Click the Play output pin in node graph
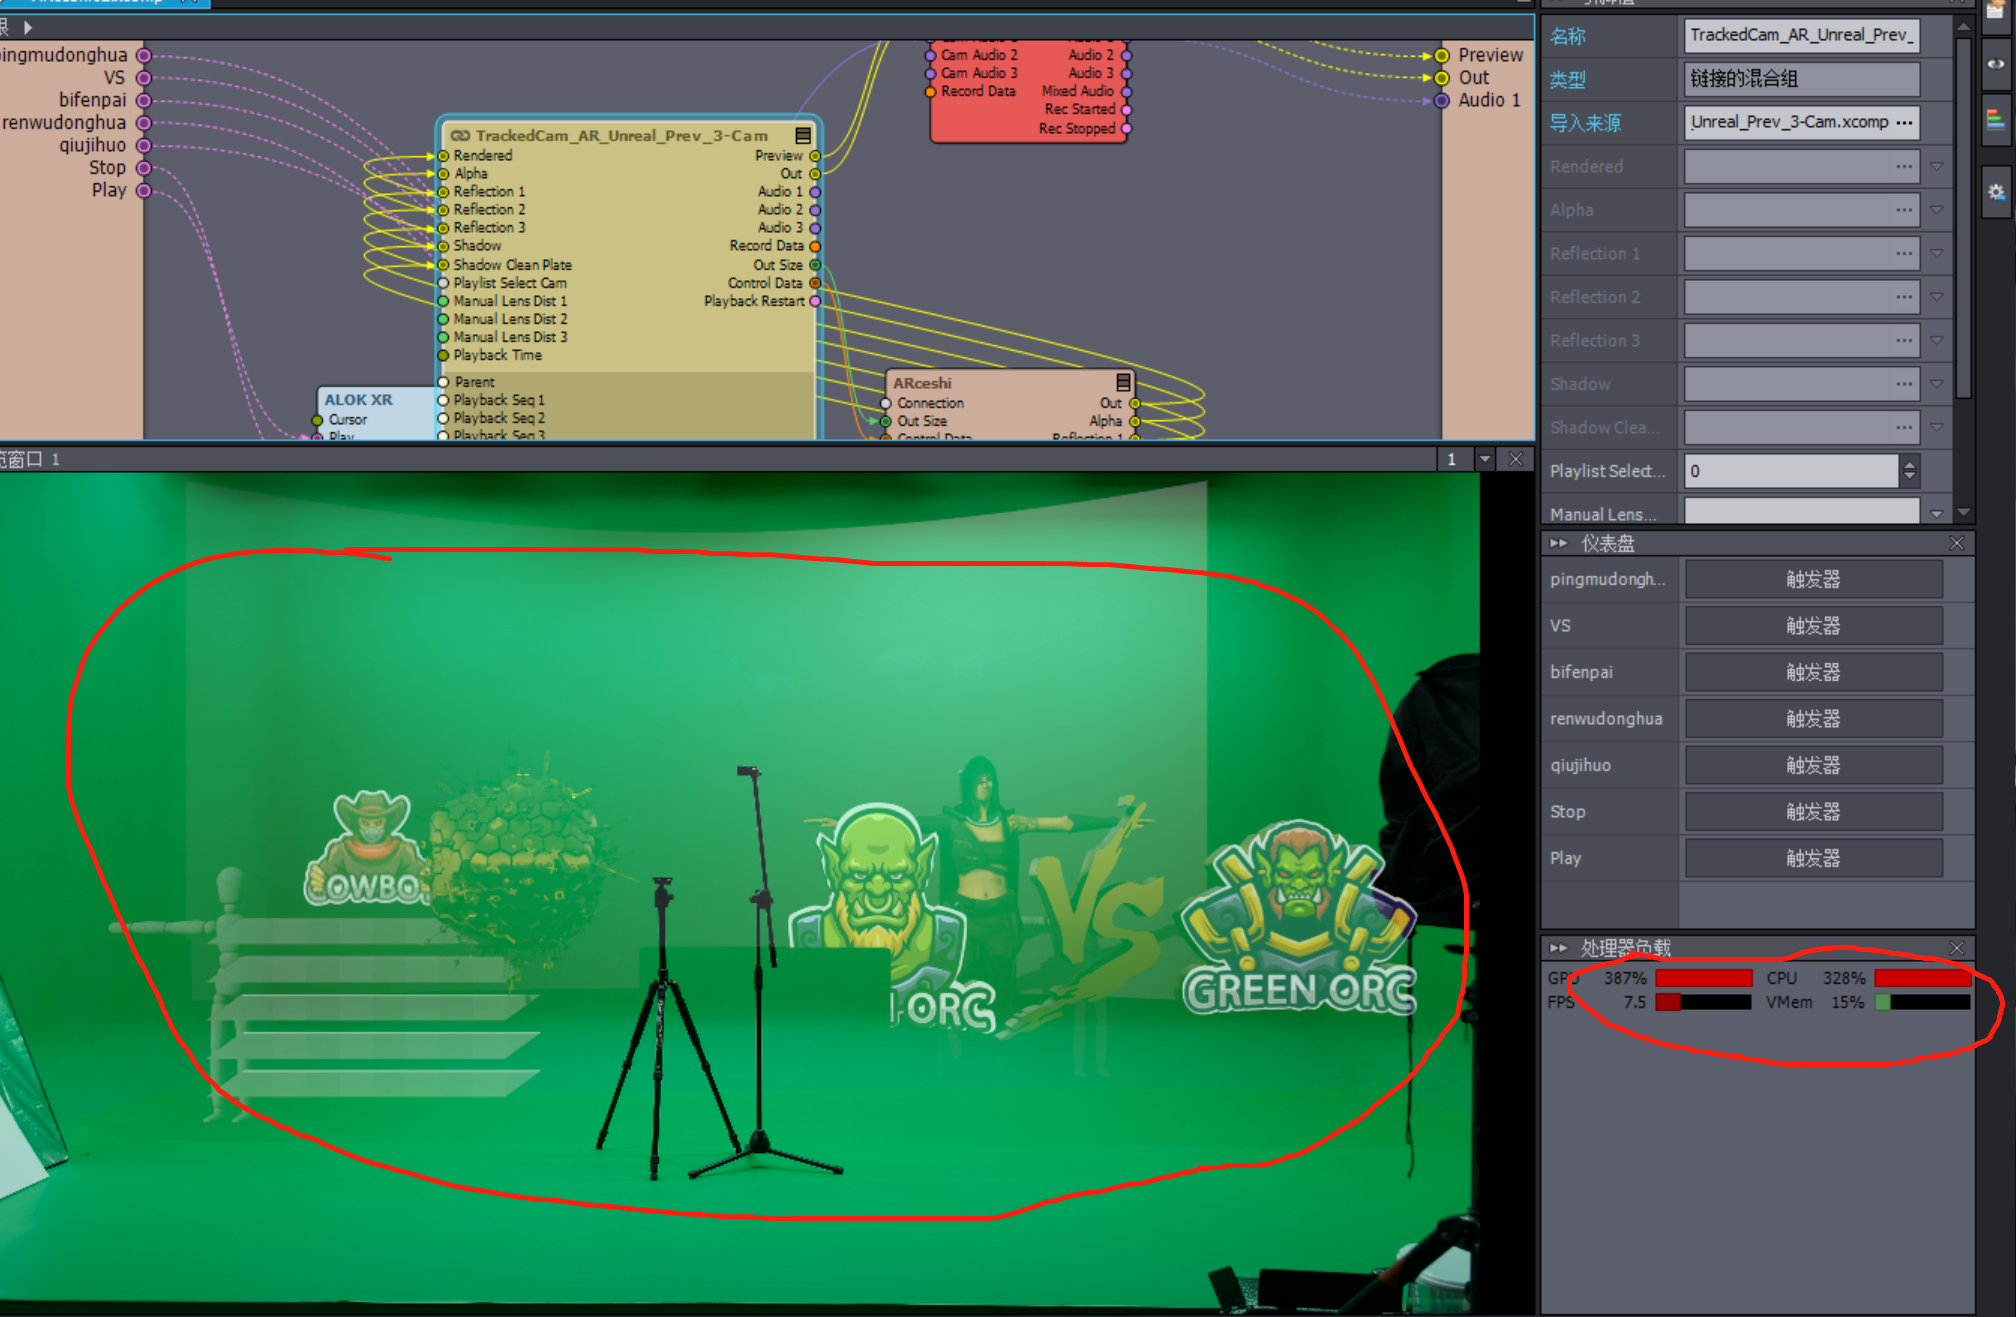 click(x=143, y=190)
